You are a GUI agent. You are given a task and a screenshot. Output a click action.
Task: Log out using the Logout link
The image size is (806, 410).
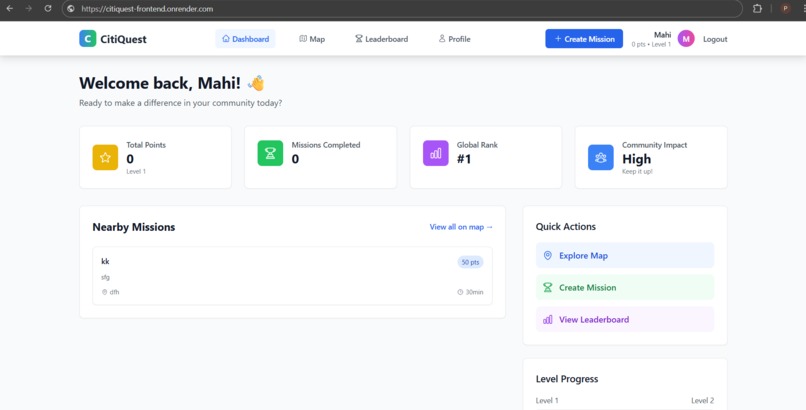click(715, 39)
